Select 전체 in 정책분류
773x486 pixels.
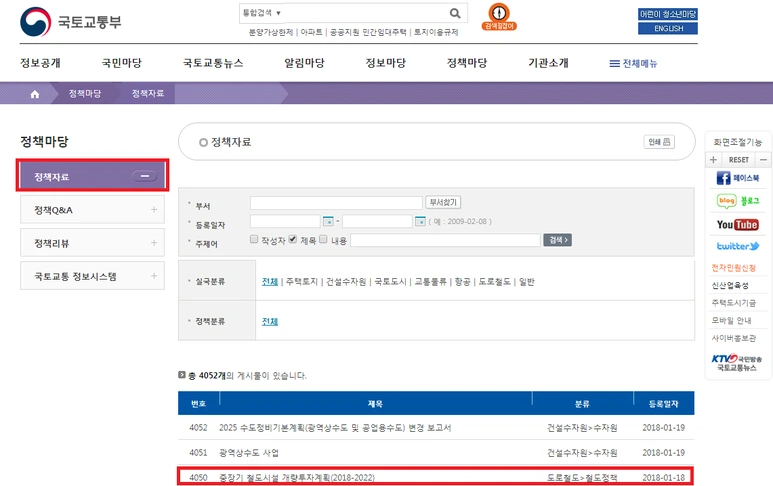(270, 321)
